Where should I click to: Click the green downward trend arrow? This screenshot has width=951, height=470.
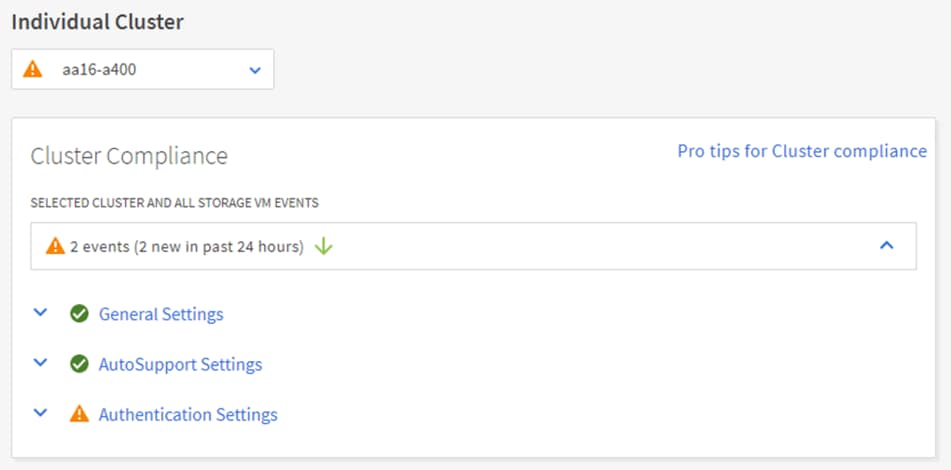[x=323, y=246]
